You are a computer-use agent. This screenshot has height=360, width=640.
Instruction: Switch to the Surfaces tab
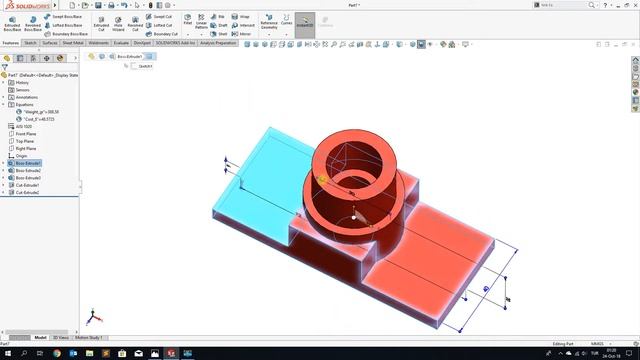[x=50, y=43]
